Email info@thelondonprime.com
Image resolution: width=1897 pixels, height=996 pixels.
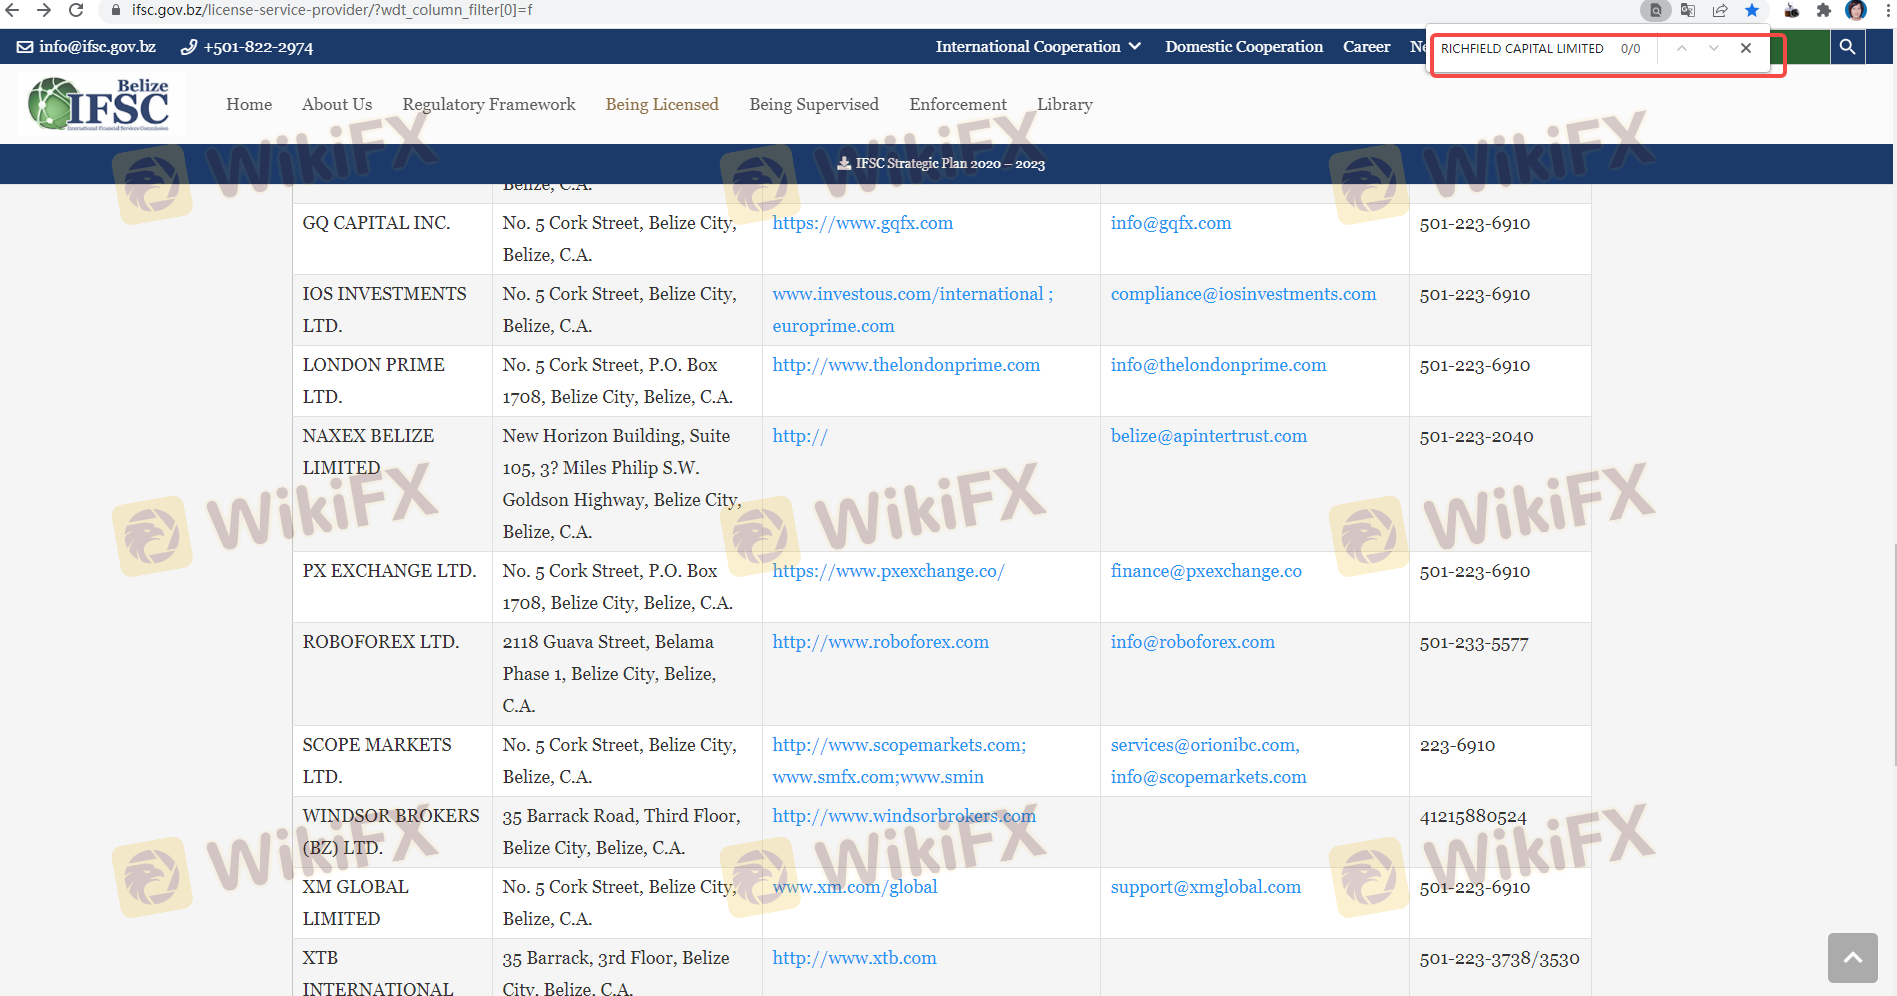(1219, 365)
